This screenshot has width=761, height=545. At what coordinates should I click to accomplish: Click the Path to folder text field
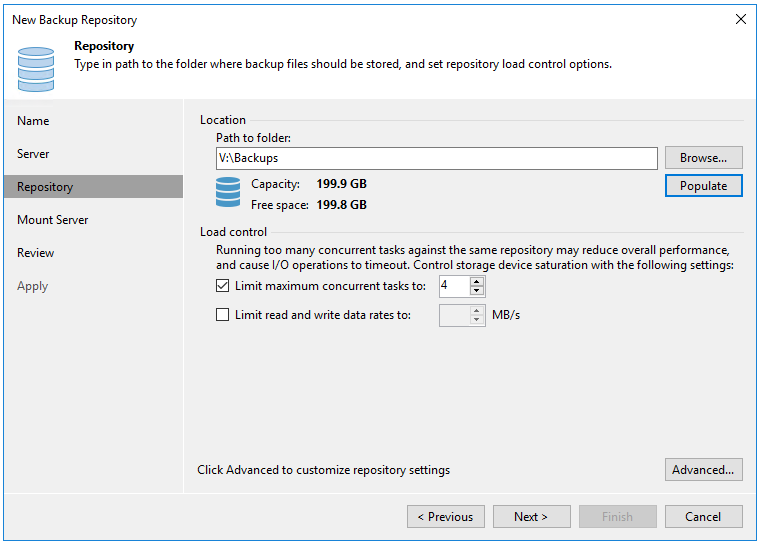[x=436, y=158]
